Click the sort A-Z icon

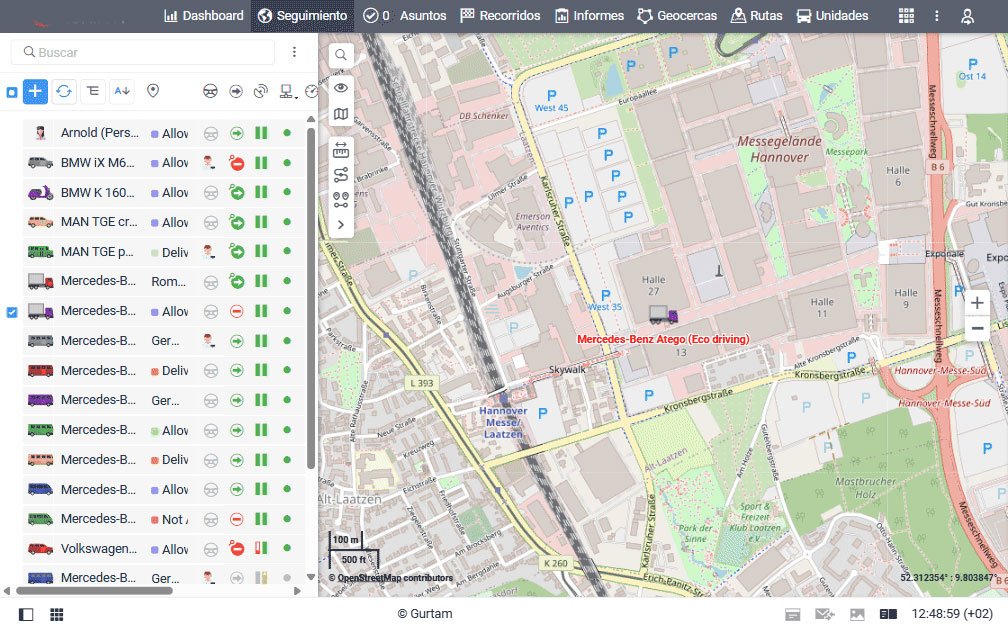point(122,91)
